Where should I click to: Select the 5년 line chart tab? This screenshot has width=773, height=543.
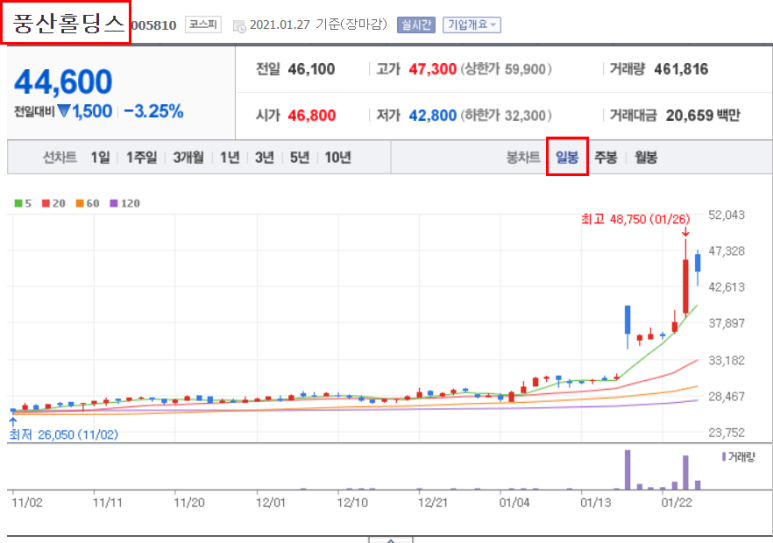299,158
